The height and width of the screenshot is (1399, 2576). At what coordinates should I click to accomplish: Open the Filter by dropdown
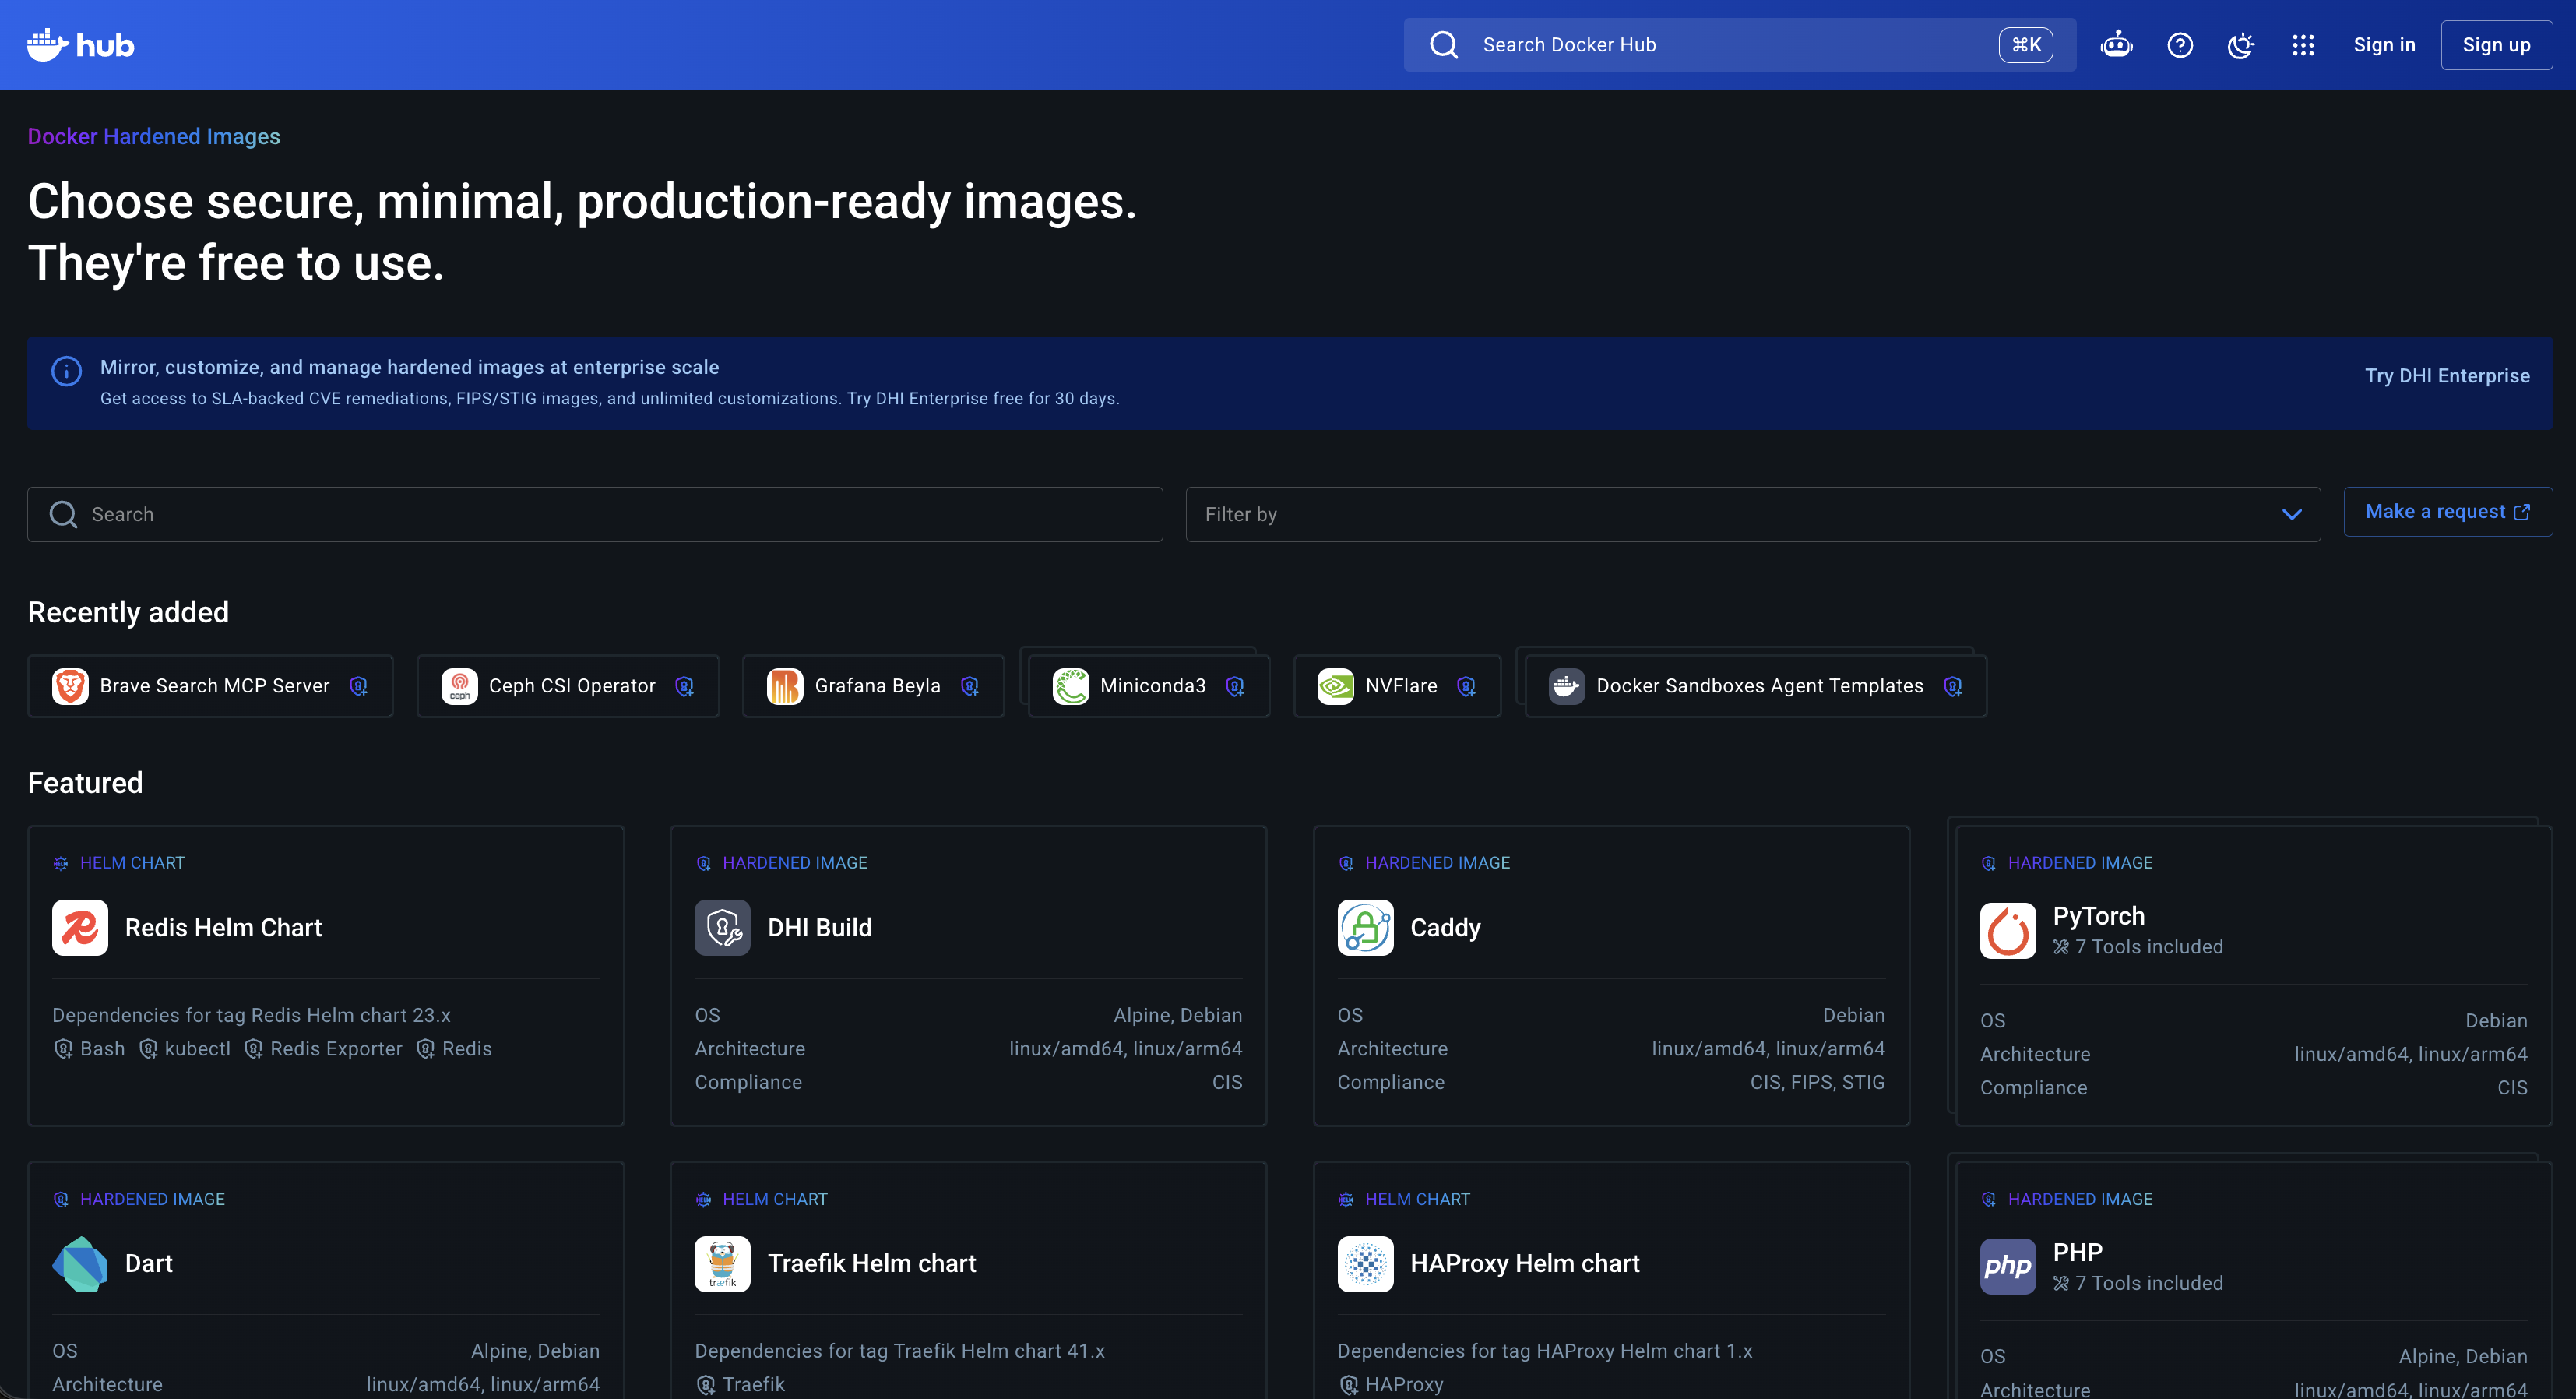click(1752, 514)
